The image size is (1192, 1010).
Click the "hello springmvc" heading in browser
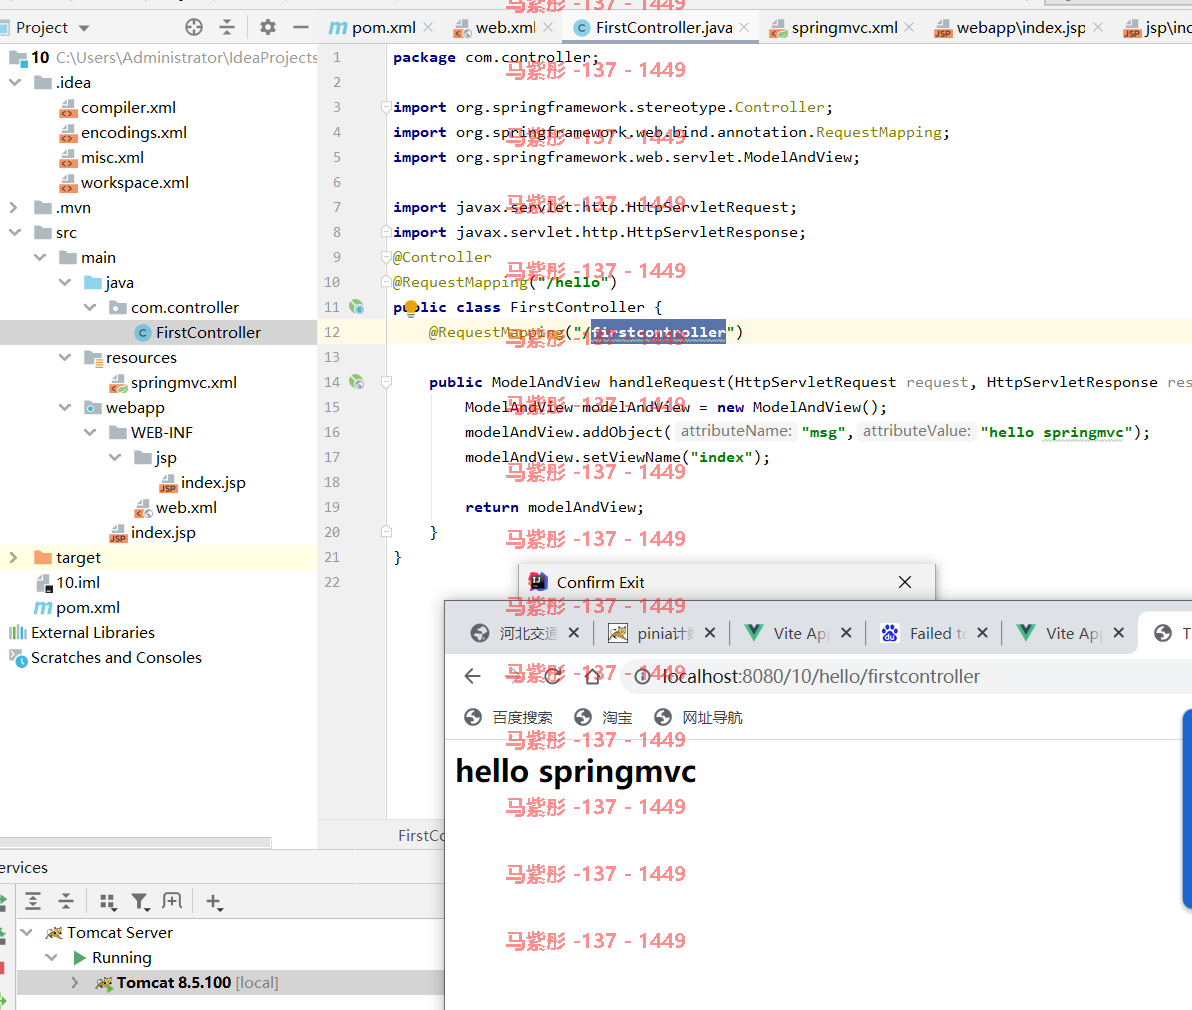click(575, 771)
